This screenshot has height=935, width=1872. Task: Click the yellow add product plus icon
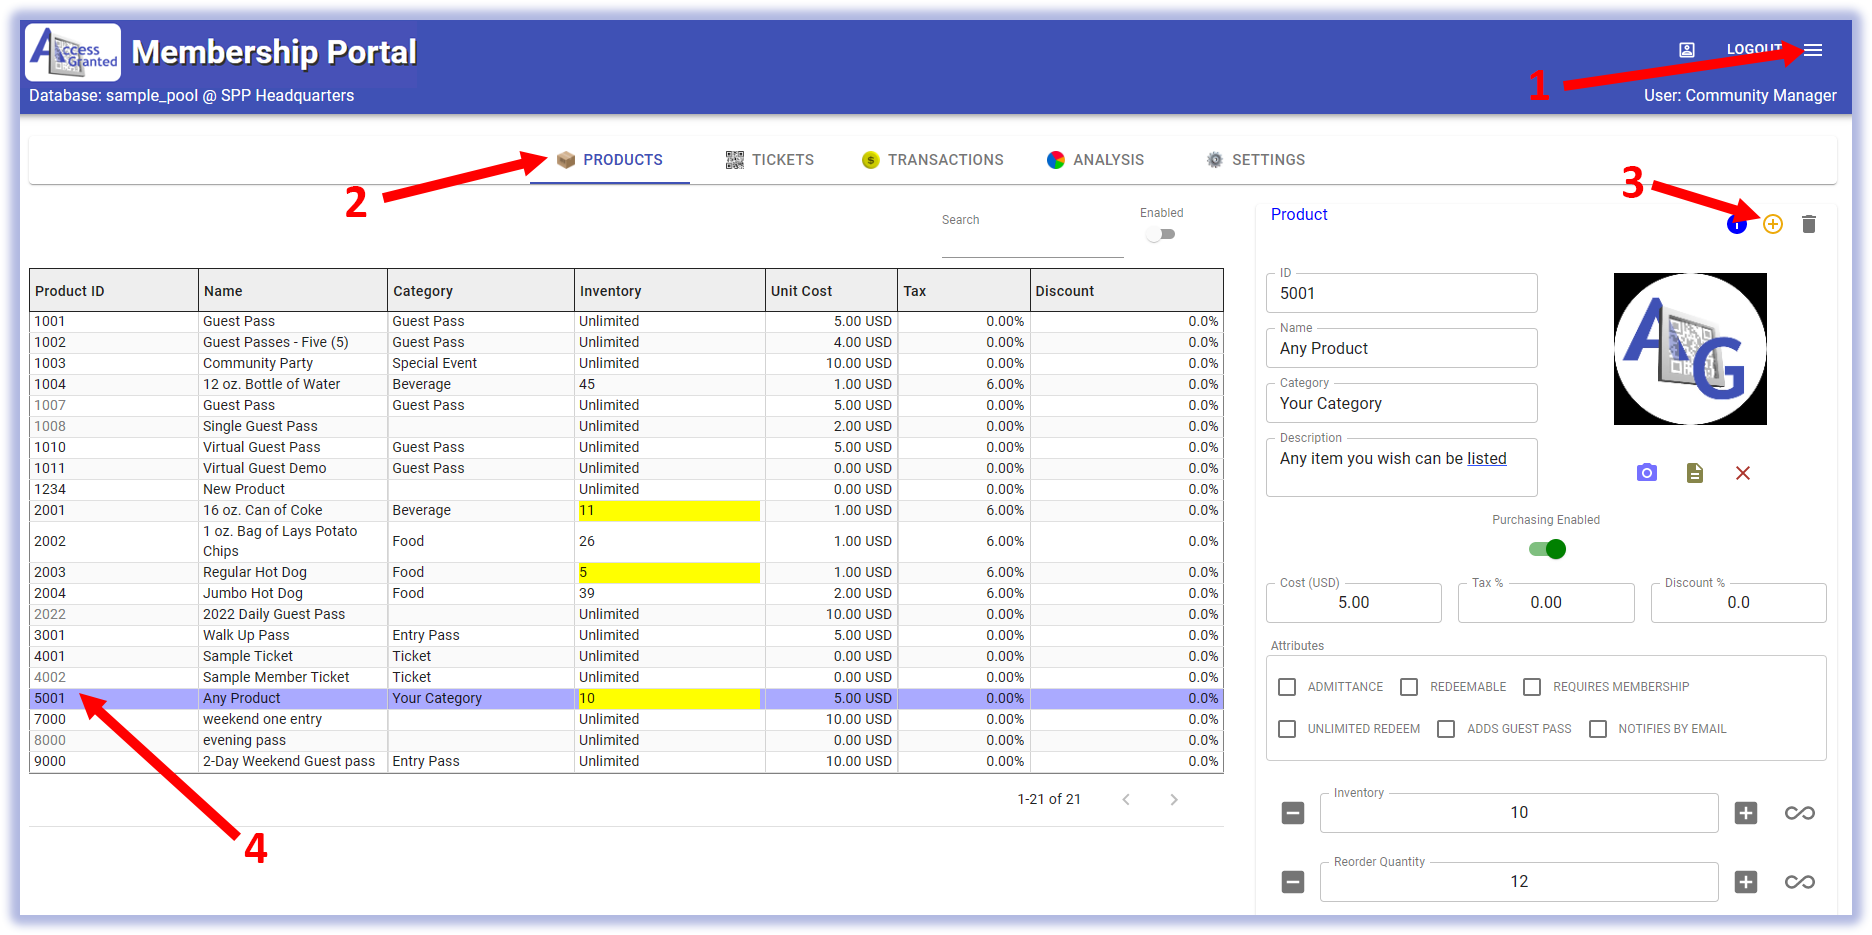(x=1772, y=225)
